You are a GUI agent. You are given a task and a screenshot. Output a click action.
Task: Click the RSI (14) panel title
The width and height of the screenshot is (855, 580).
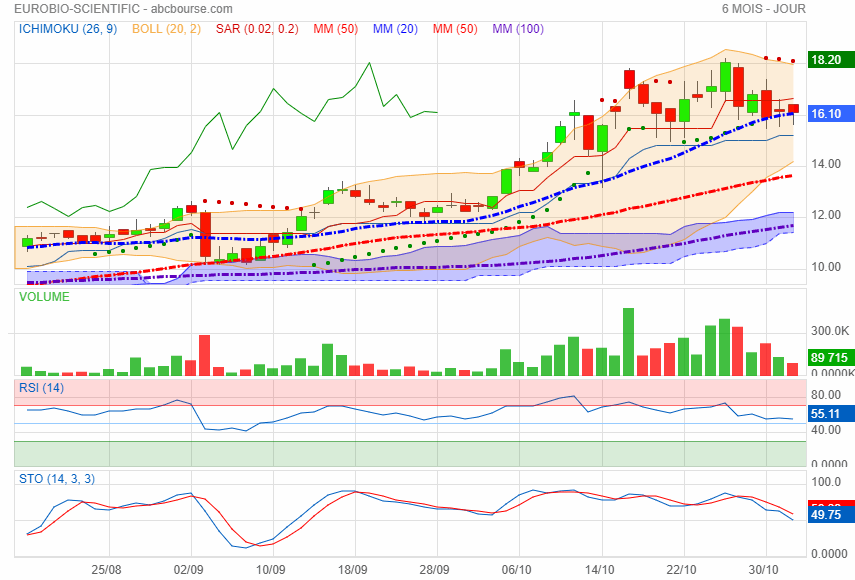41,388
